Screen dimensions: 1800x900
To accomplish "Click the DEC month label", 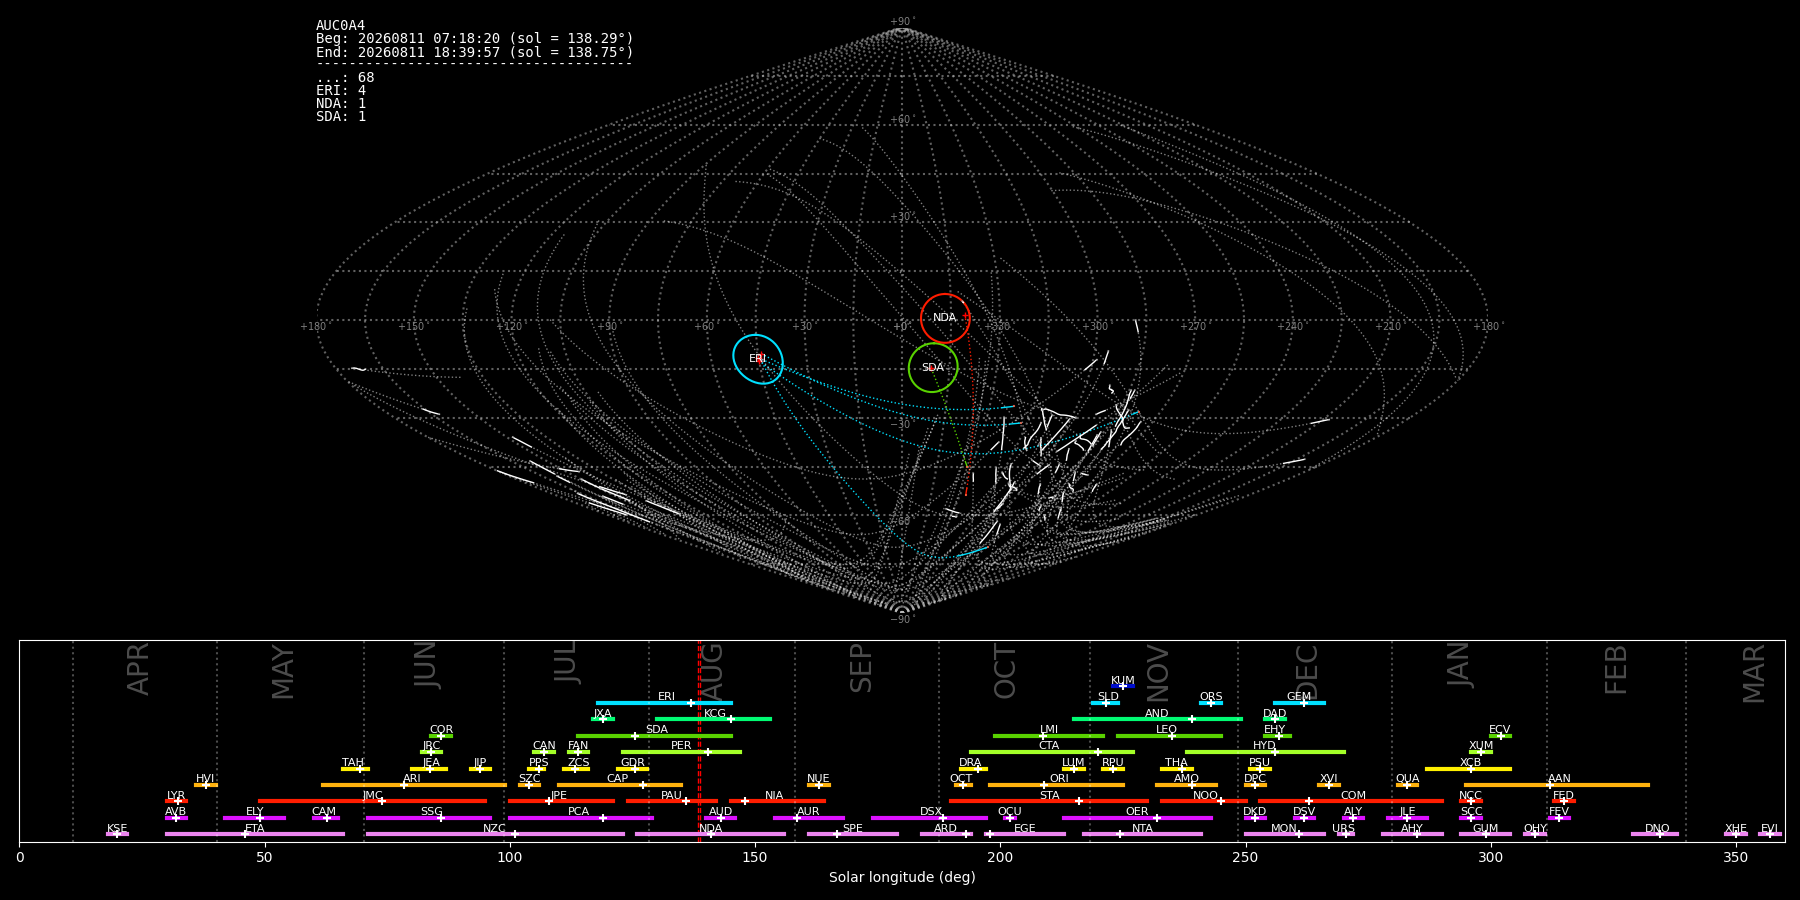I will click(1307, 672).
